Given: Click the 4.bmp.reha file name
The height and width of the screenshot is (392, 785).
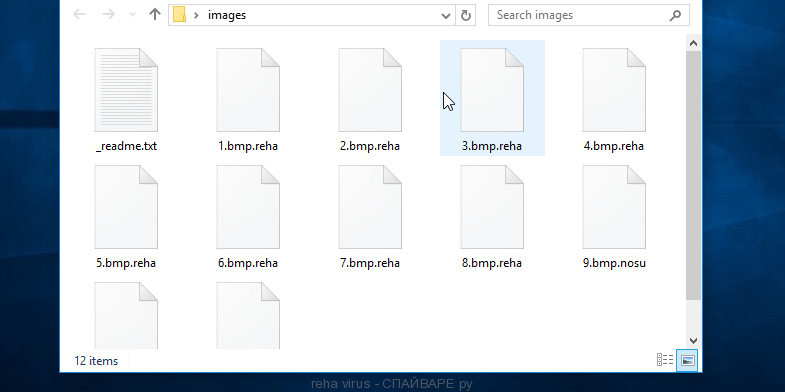Looking at the screenshot, I should click(614, 146).
